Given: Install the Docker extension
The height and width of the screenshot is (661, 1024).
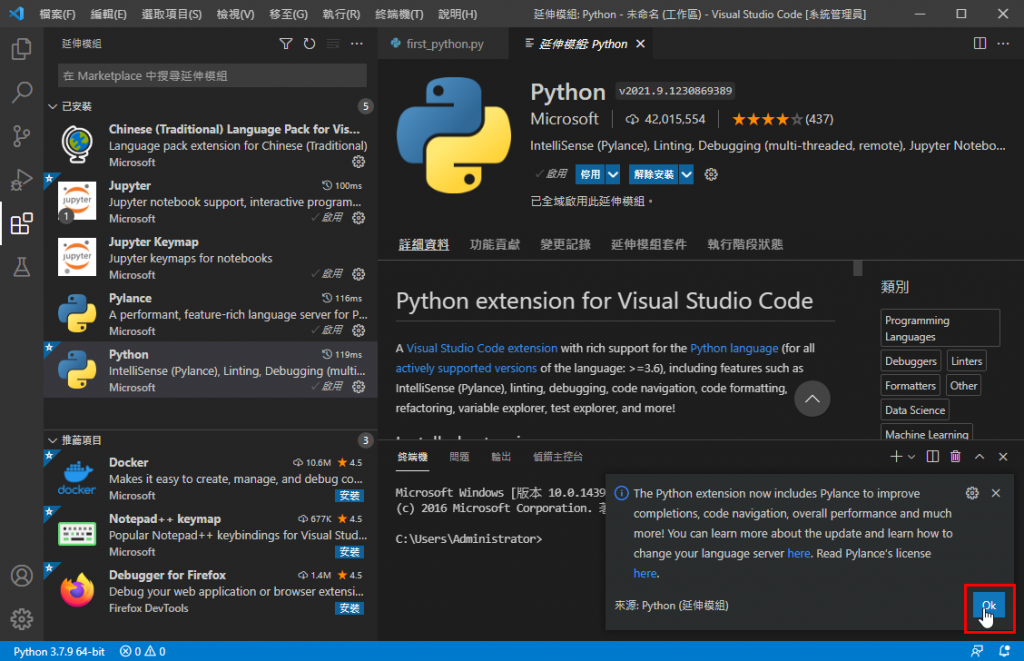Looking at the screenshot, I should (349, 495).
